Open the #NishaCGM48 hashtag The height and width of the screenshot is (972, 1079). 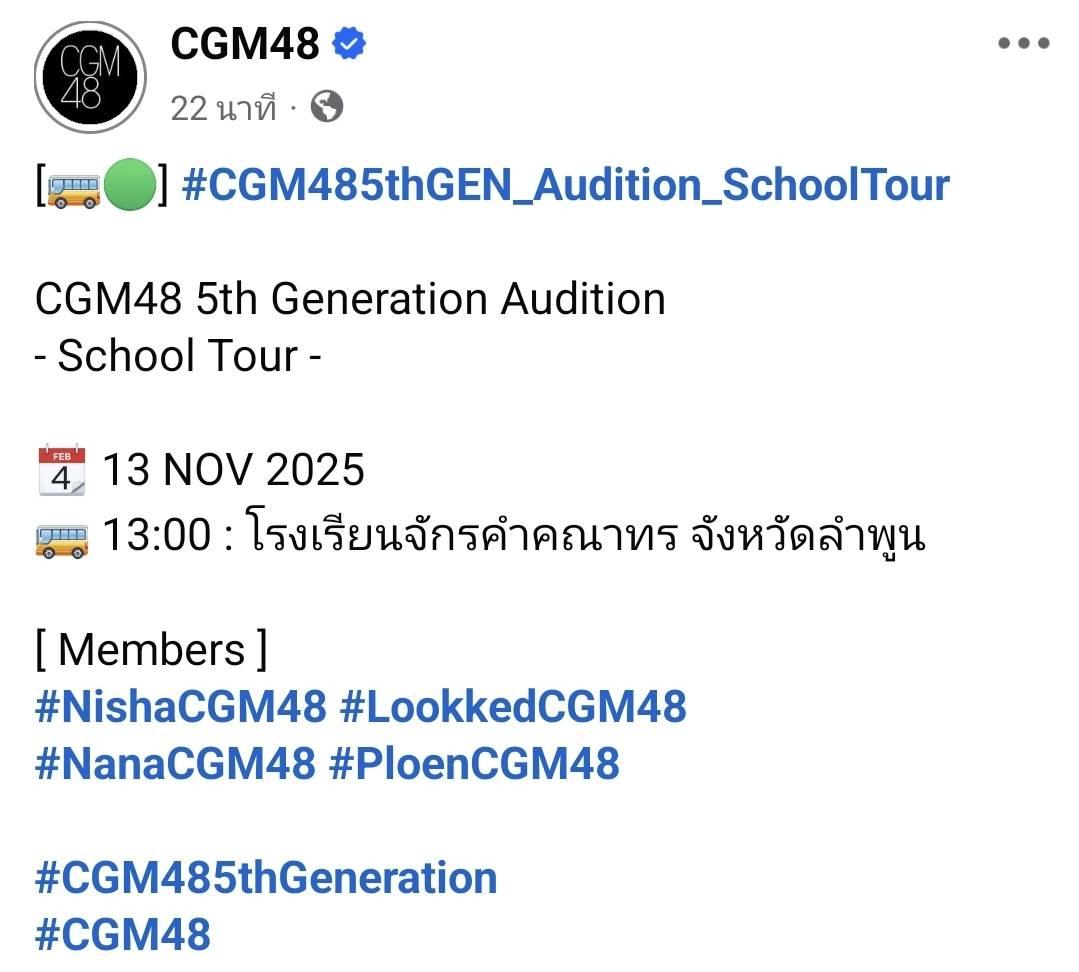[x=181, y=707]
